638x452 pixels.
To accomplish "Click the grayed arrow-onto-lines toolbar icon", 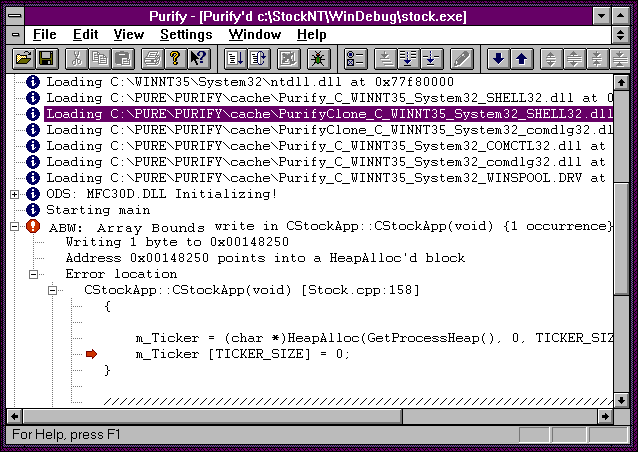I will click(x=385, y=59).
